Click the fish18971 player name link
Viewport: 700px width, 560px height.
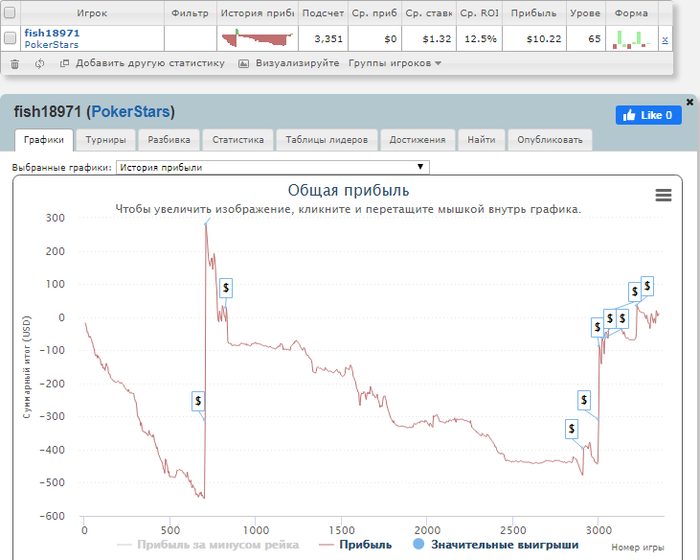(x=52, y=33)
